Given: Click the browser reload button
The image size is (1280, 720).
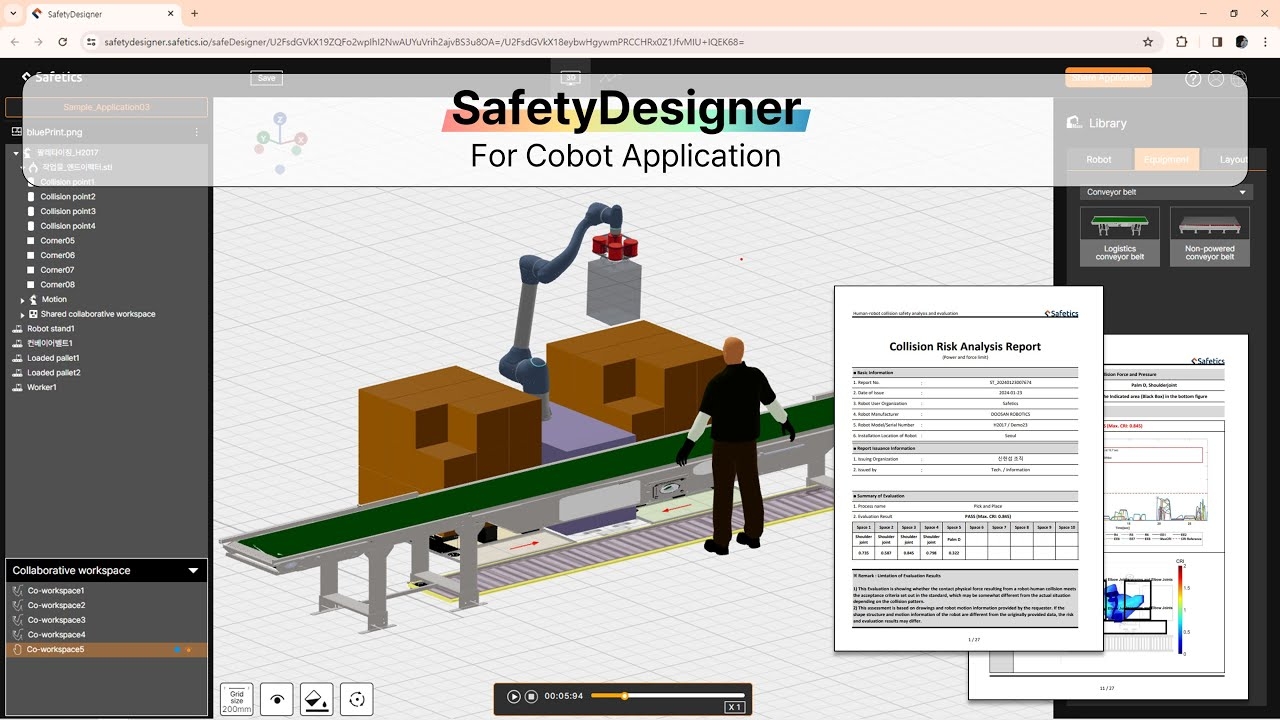Looking at the screenshot, I should click(x=63, y=42).
